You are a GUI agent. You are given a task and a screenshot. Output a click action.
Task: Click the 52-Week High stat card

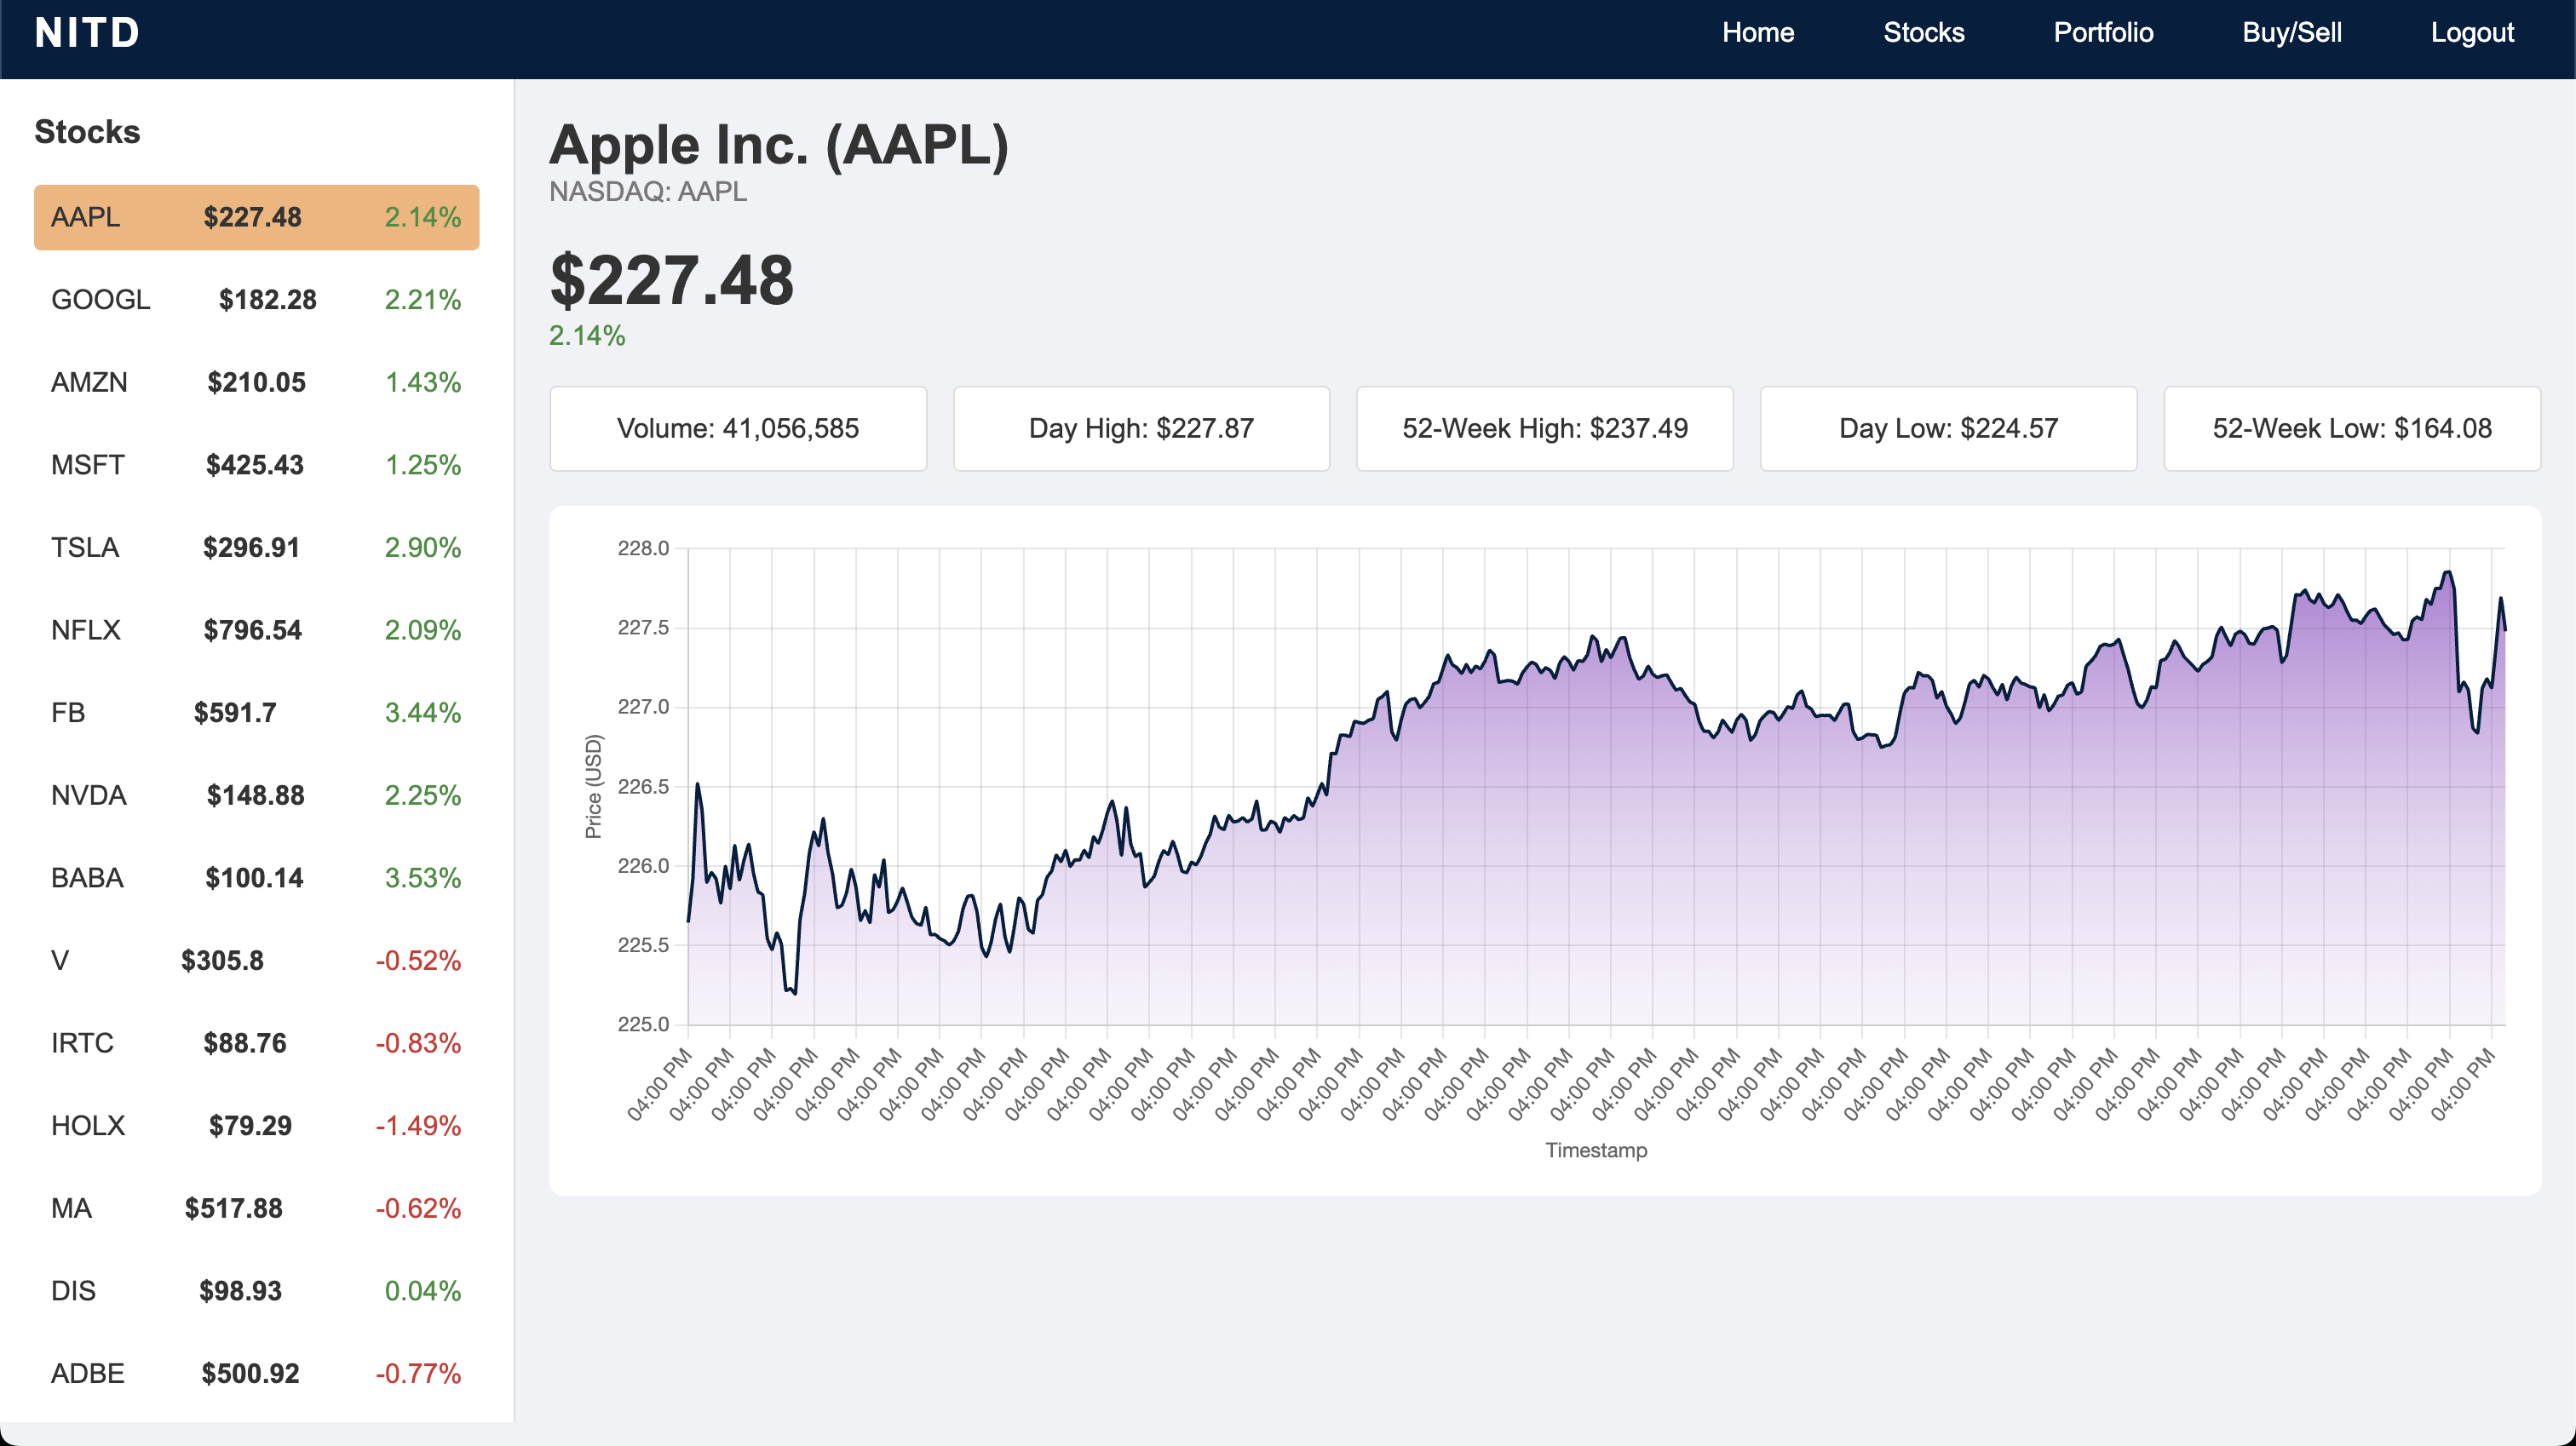click(x=1544, y=429)
